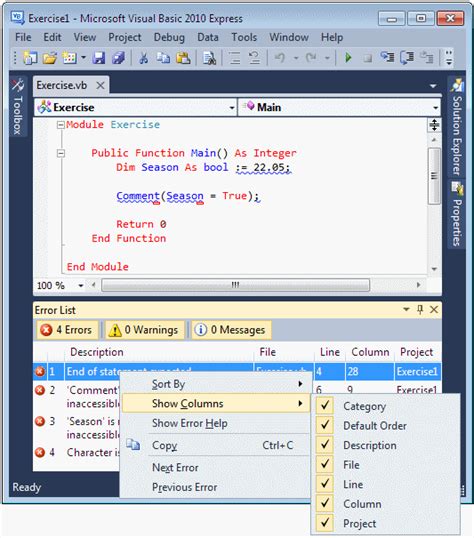Click the editor horizontal scrollbar thumb
Image resolution: width=474 pixels, height=538 pixels.
[x=235, y=285]
